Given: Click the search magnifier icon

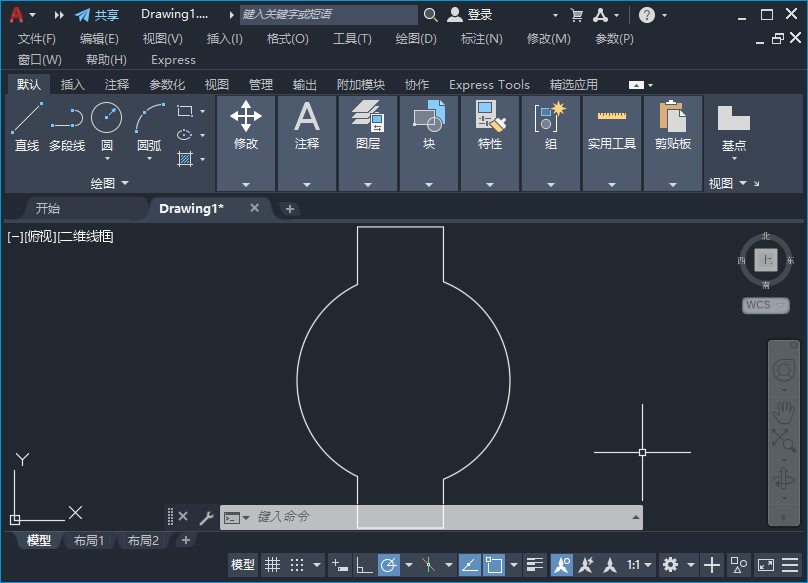Looking at the screenshot, I should (430, 15).
